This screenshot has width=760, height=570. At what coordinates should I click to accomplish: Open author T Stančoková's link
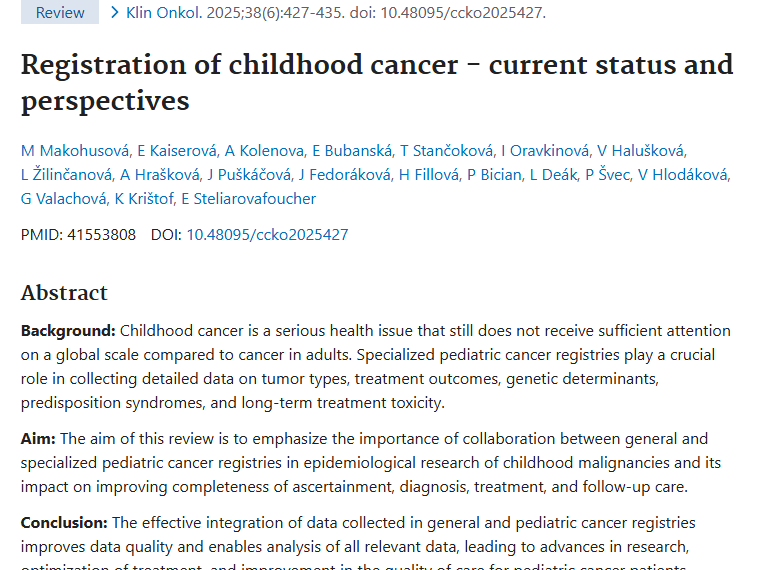(447, 151)
